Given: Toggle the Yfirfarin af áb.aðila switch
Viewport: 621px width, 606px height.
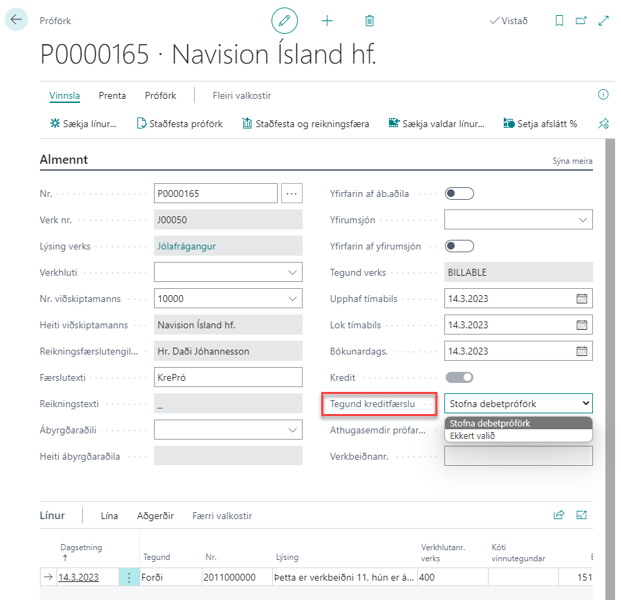Looking at the screenshot, I should tap(459, 194).
